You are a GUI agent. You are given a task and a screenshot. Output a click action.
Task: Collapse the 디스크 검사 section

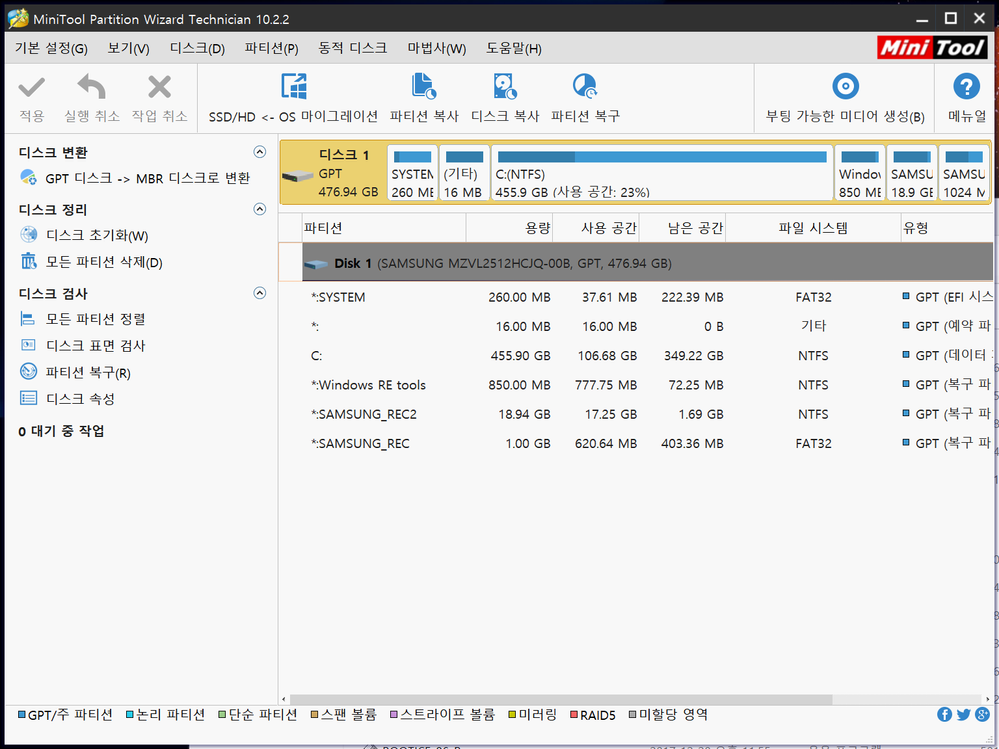[x=259, y=293]
